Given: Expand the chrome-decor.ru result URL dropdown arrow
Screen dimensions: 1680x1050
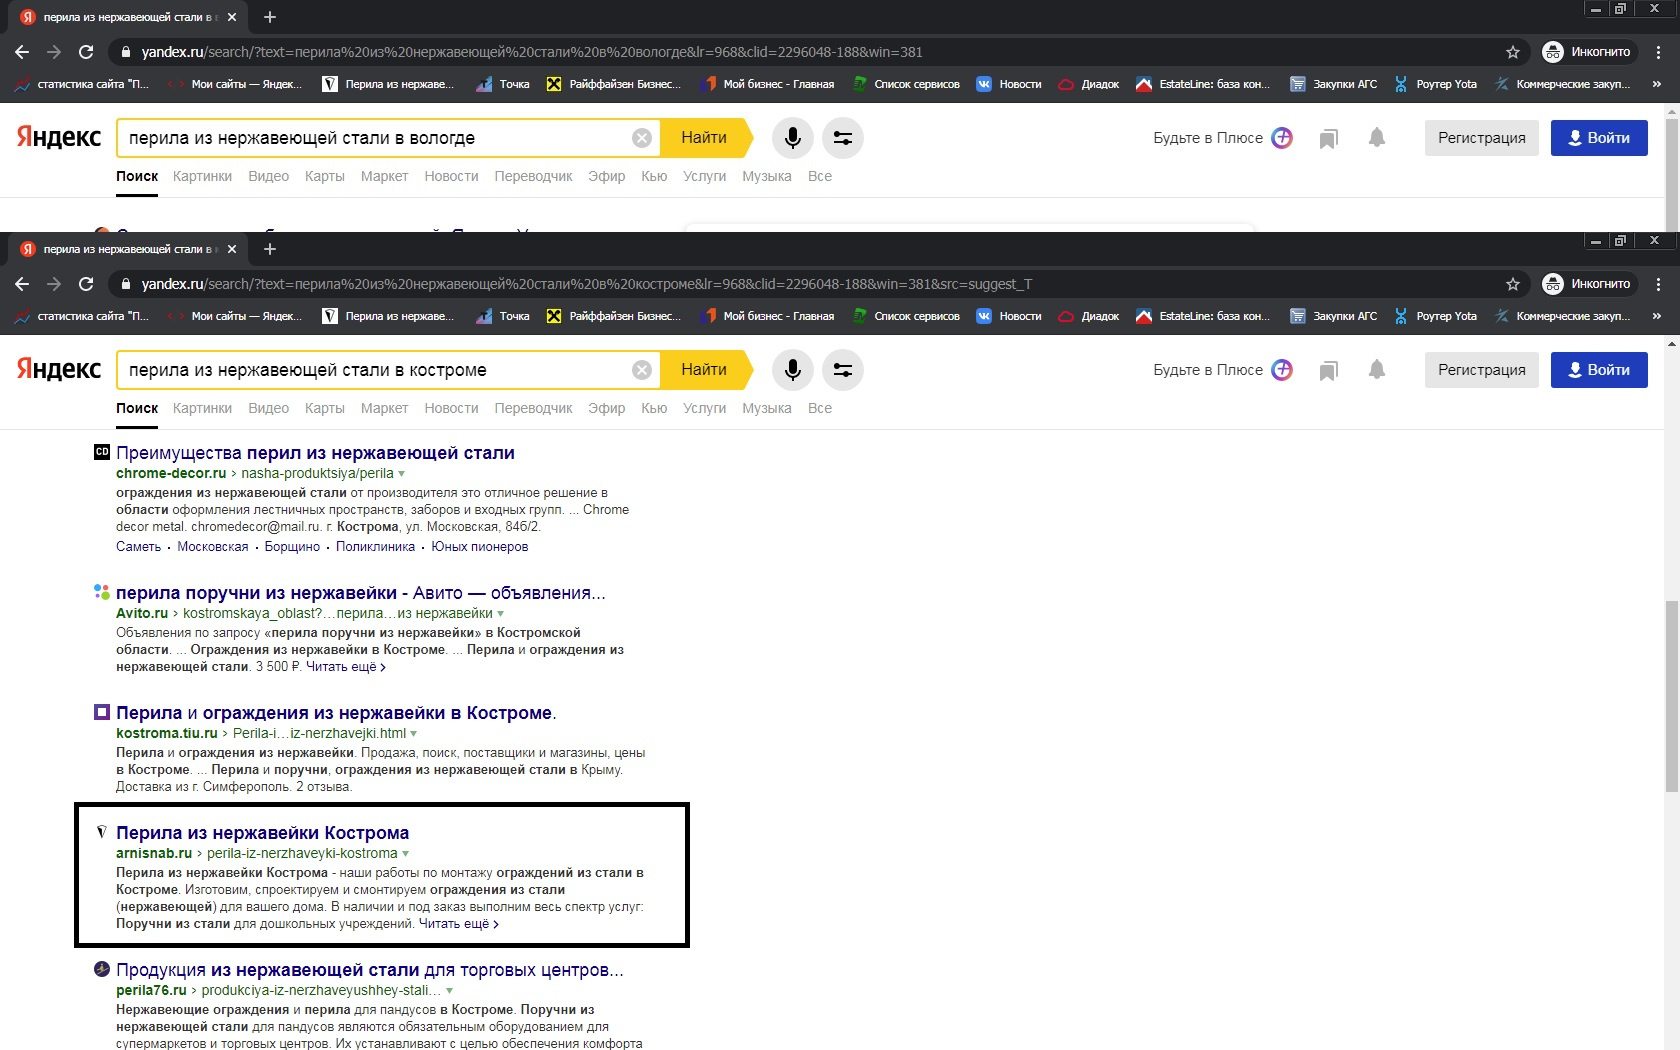Looking at the screenshot, I should pos(402,474).
